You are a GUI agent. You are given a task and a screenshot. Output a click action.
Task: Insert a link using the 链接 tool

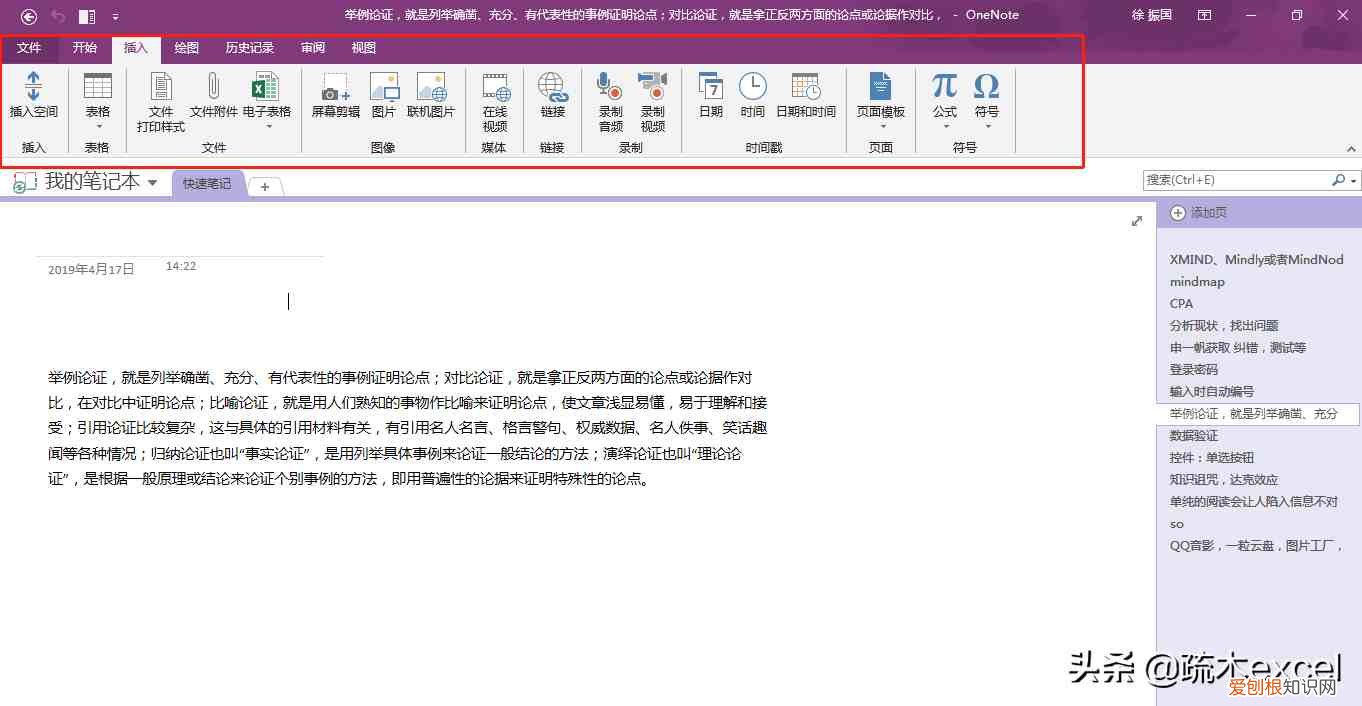click(x=552, y=95)
